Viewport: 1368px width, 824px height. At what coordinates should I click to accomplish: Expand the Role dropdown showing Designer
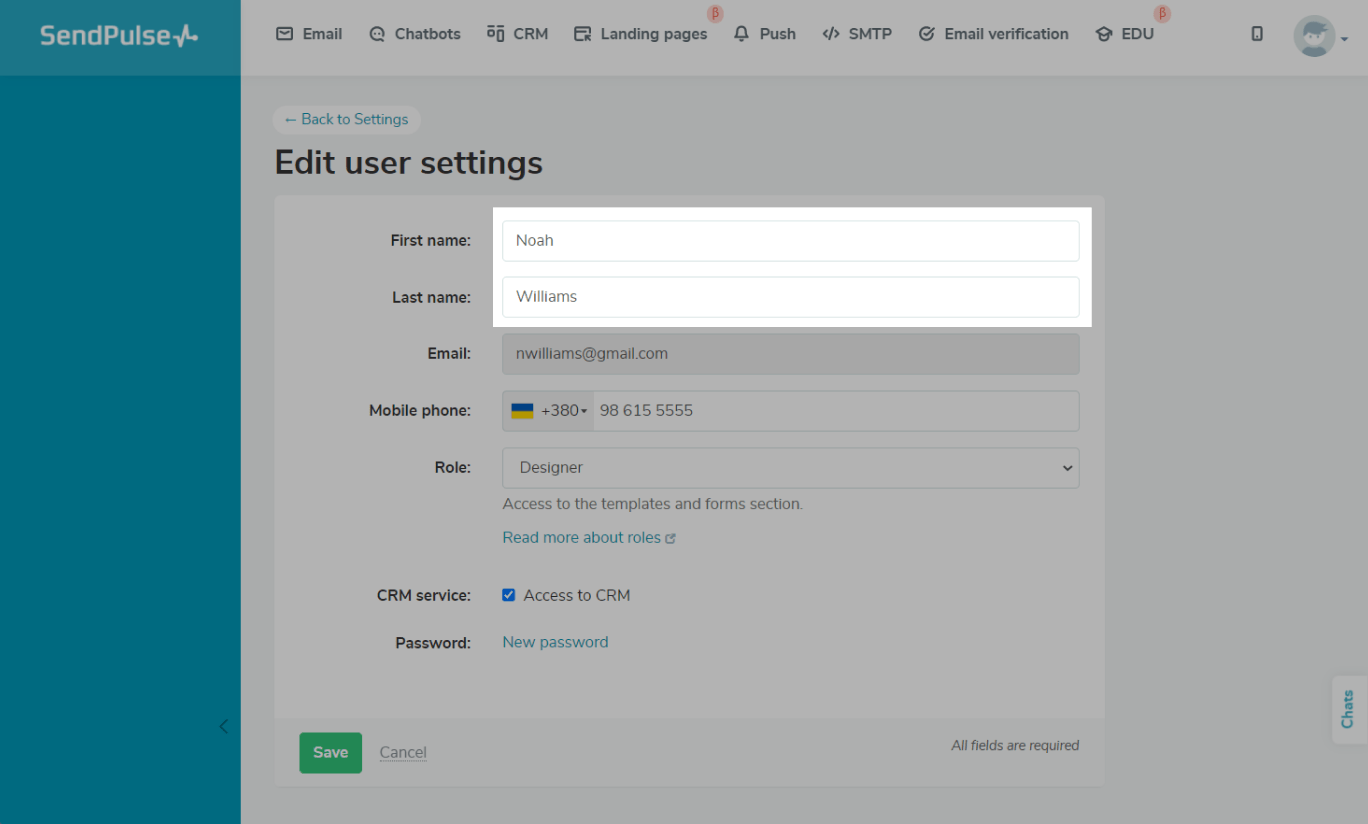[x=790, y=468]
